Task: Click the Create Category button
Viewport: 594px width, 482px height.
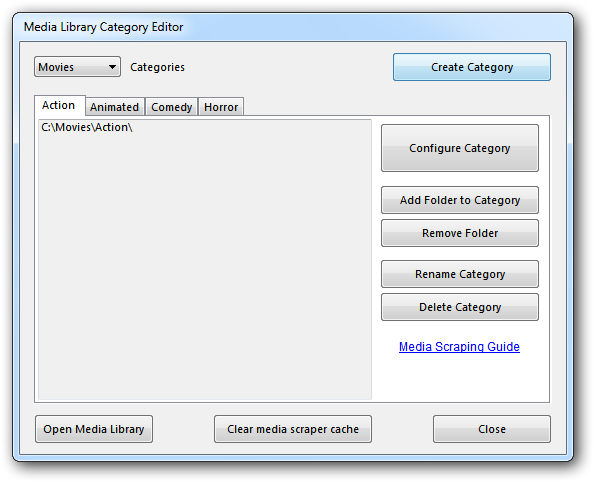Action: point(472,67)
